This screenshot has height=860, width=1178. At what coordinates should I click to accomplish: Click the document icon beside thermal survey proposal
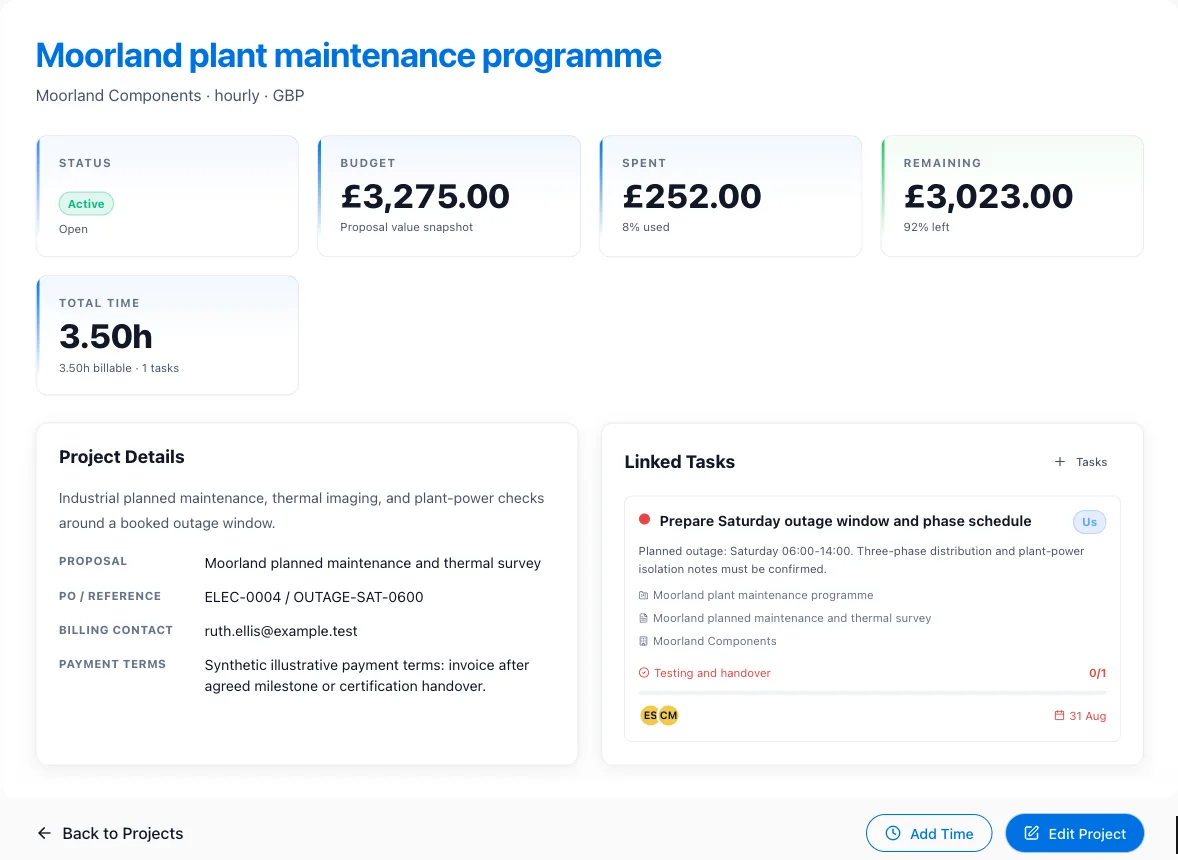point(643,618)
